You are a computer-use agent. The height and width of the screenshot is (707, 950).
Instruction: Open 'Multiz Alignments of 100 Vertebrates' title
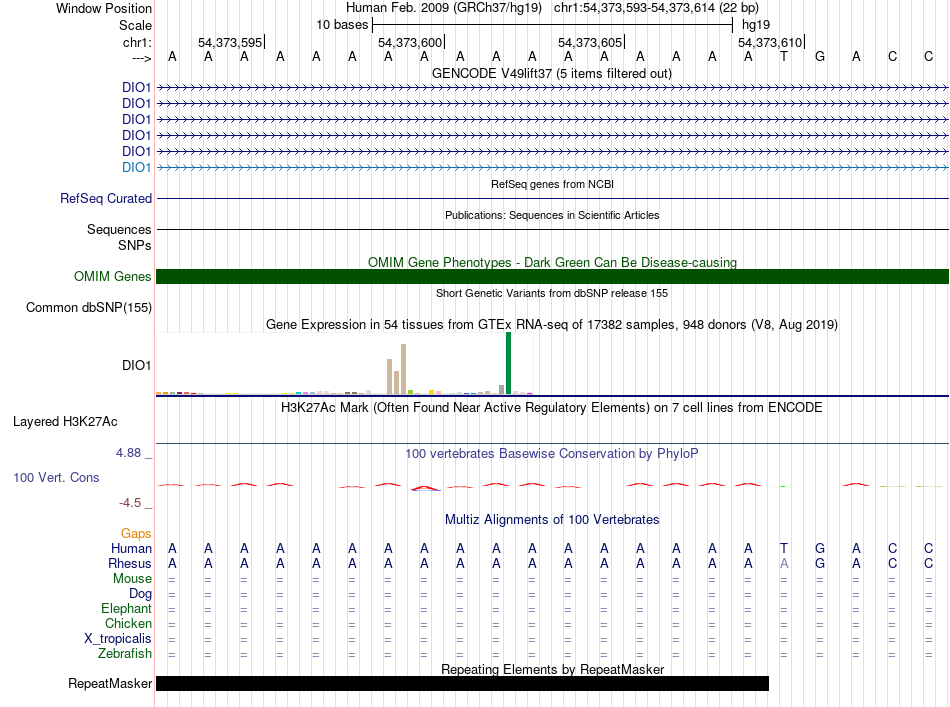551,520
